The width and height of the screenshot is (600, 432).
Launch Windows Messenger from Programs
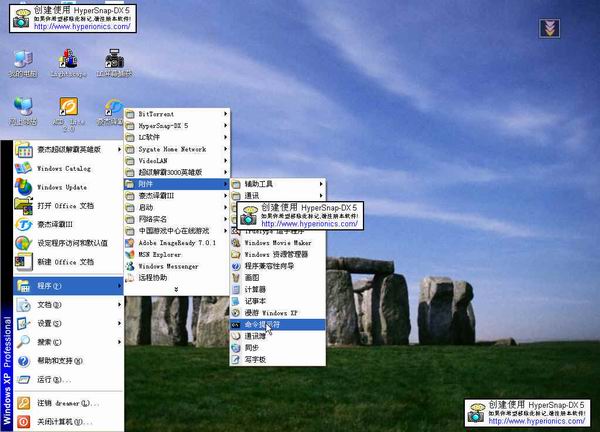click(x=177, y=266)
